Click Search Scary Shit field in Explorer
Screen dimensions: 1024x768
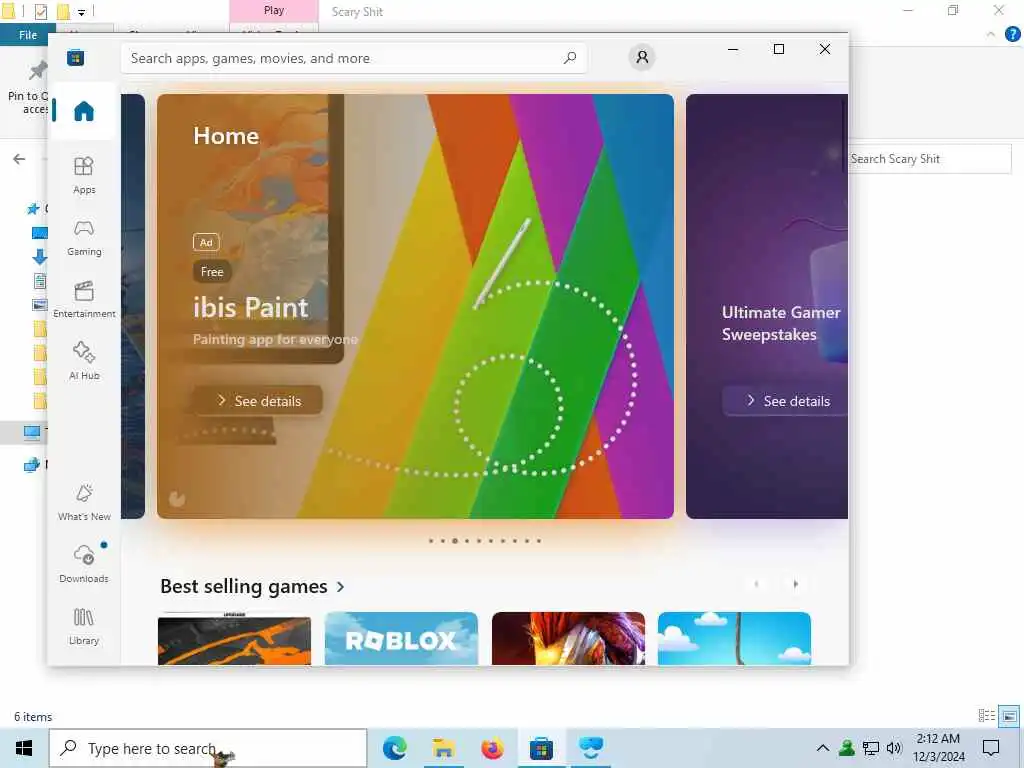pos(930,159)
